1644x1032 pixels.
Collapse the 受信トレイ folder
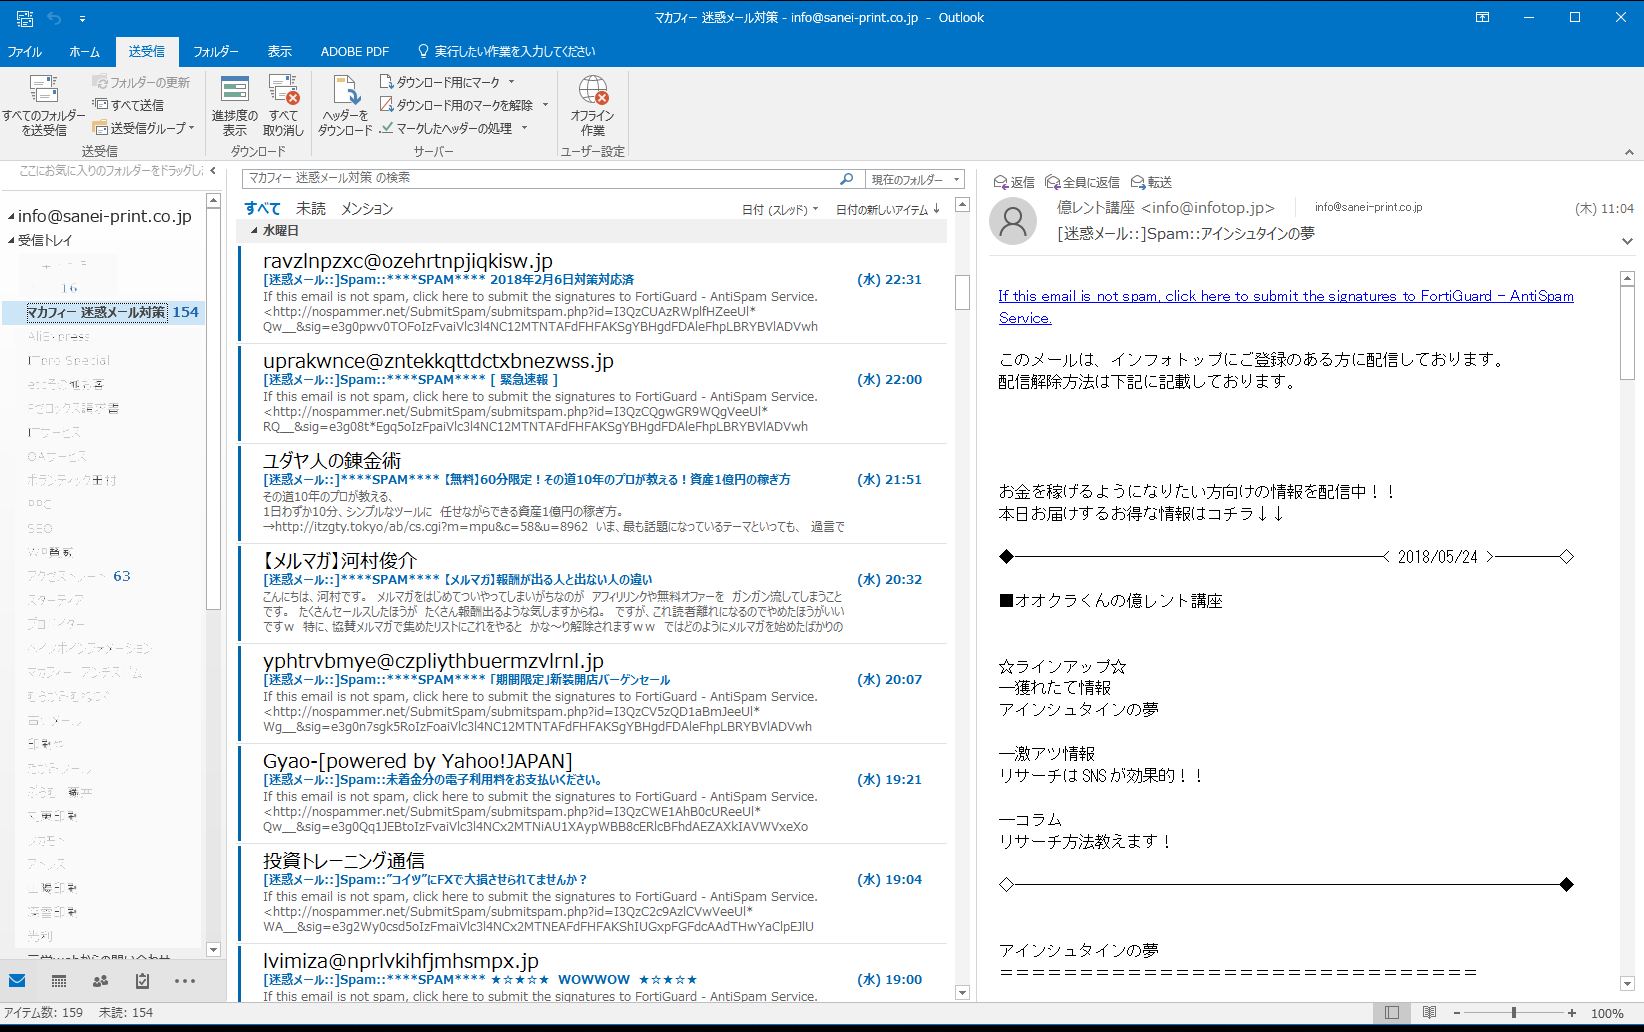pyautogui.click(x=11, y=240)
